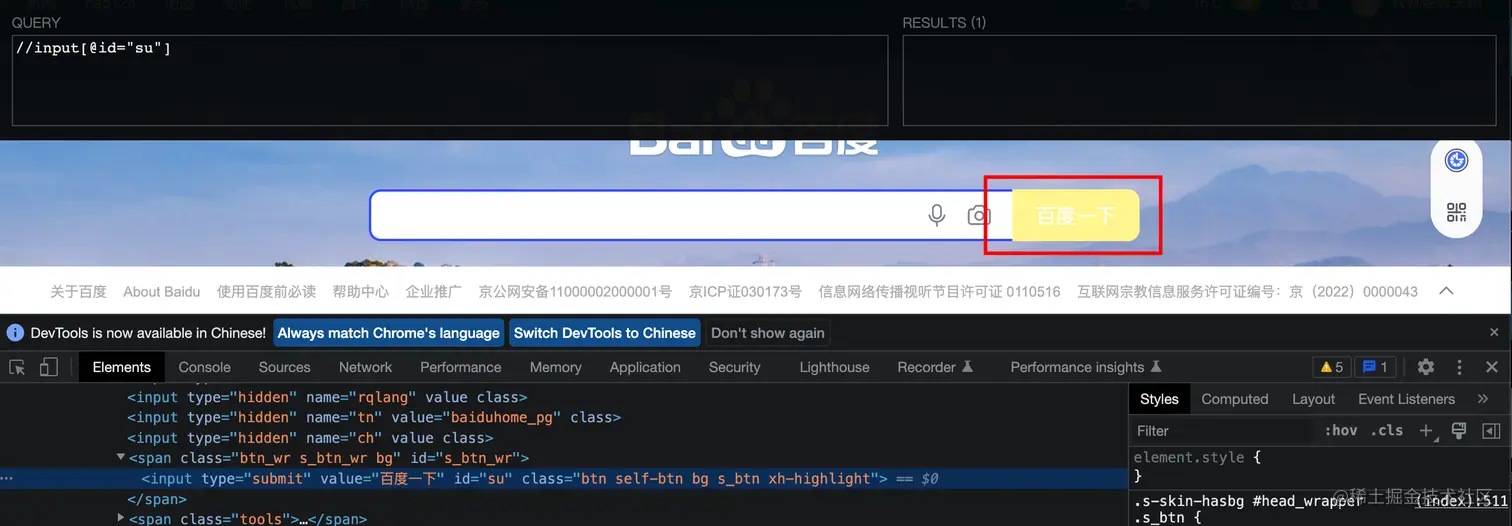The width and height of the screenshot is (1512, 526).
Task: Click the Don't show again button
Action: coord(767,333)
